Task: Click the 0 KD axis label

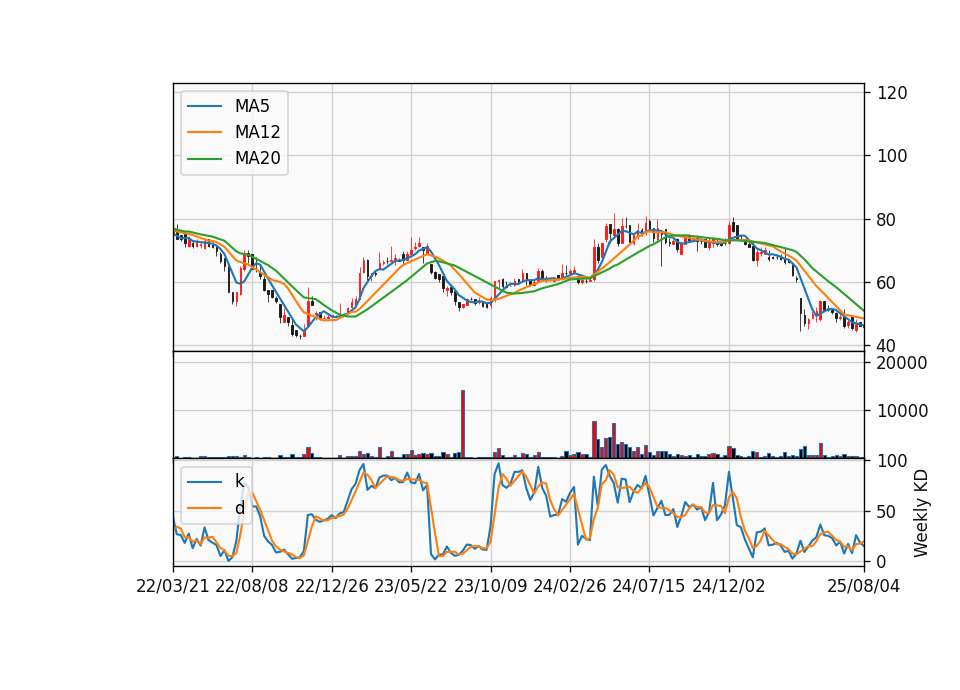Action: tap(882, 561)
